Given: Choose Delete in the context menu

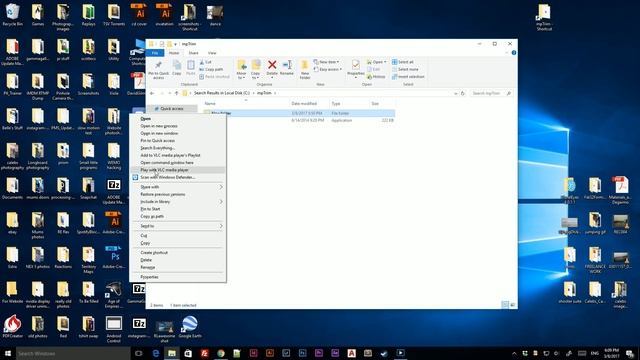Looking at the screenshot, I should point(178,260).
